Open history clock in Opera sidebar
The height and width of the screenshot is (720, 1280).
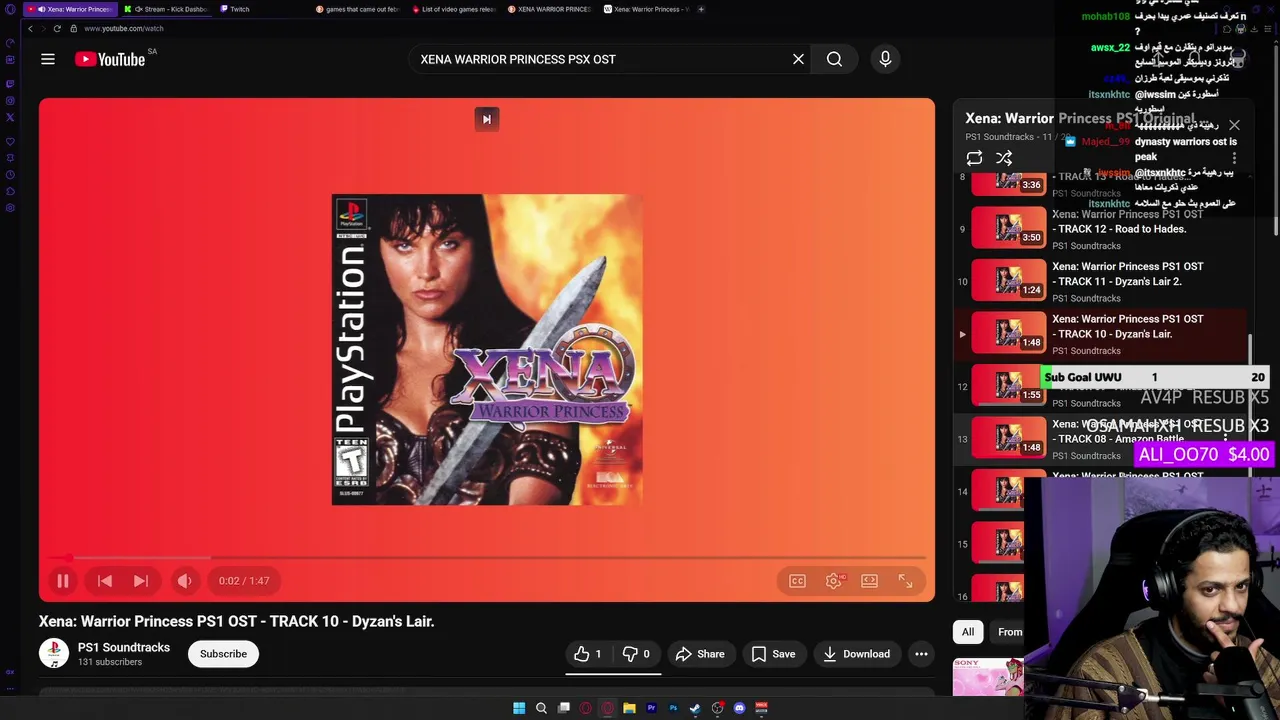pos(10,174)
